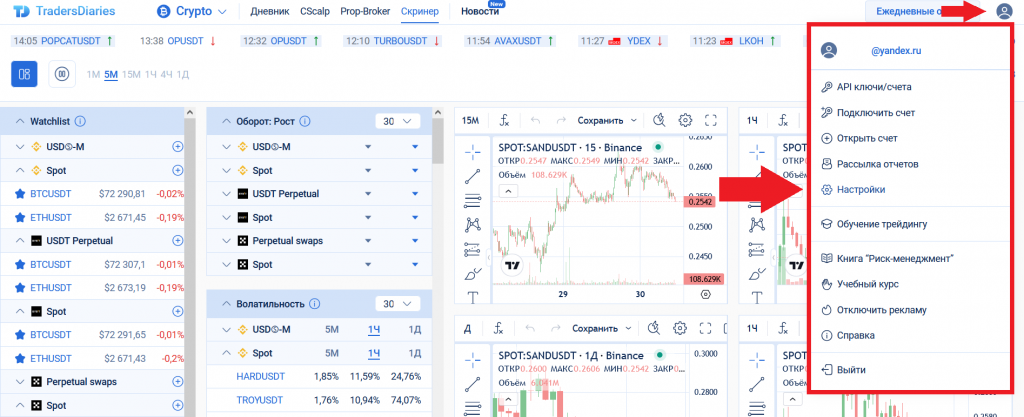Open the Prop-Broker tab
The width and height of the screenshot is (1024, 417).
365,11
